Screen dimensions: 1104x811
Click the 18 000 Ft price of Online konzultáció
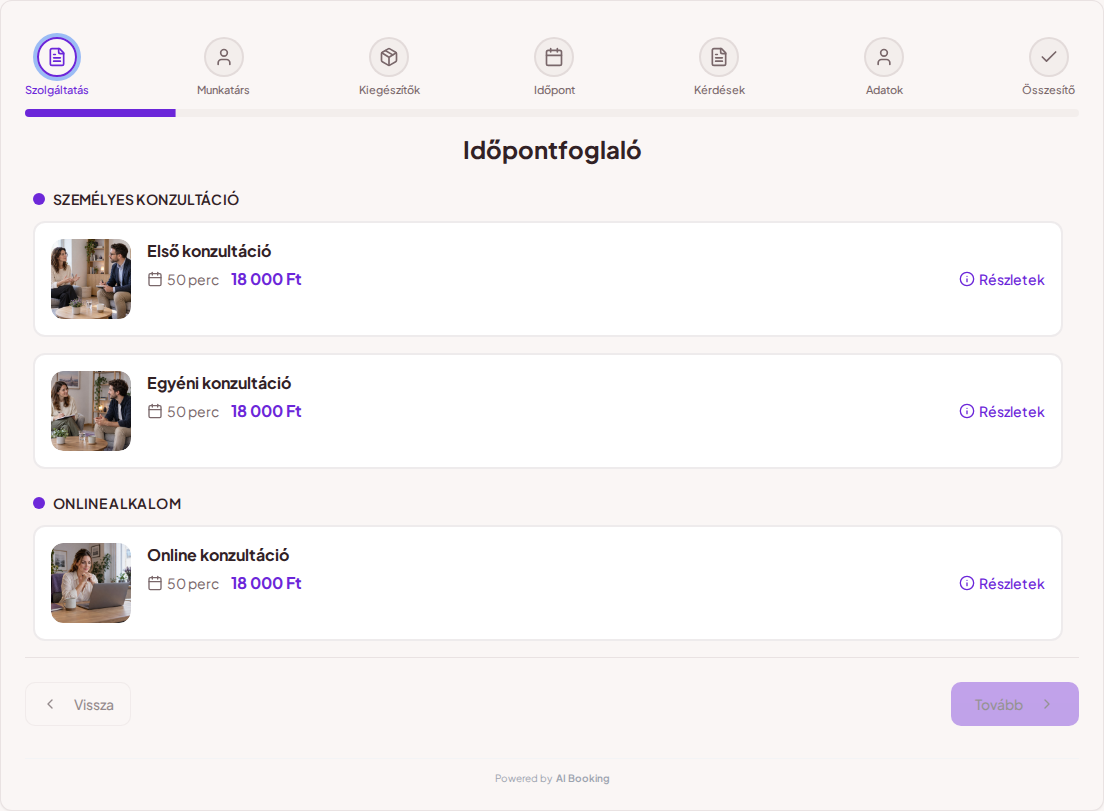click(266, 583)
